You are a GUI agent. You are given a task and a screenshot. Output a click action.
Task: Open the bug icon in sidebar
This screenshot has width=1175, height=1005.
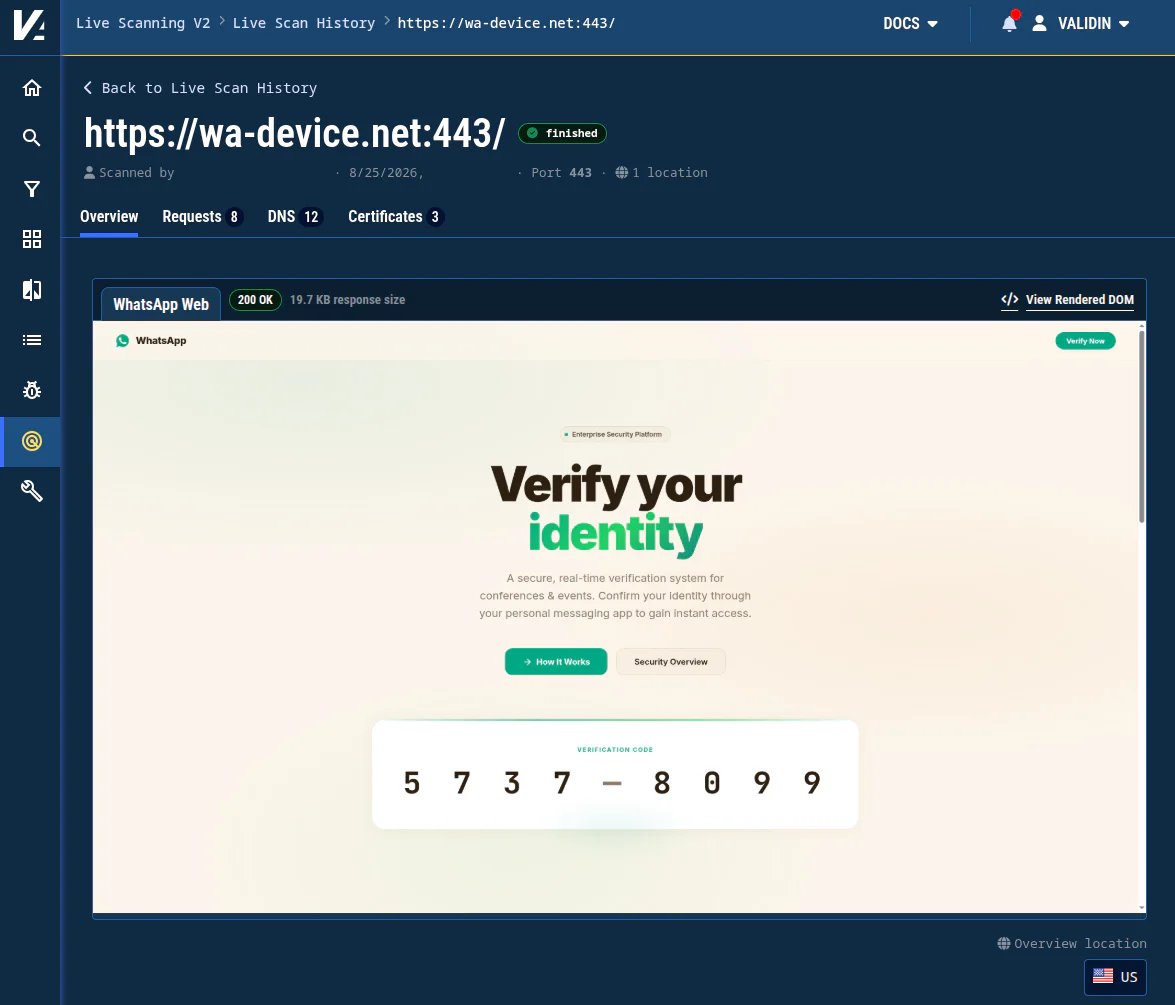31,390
